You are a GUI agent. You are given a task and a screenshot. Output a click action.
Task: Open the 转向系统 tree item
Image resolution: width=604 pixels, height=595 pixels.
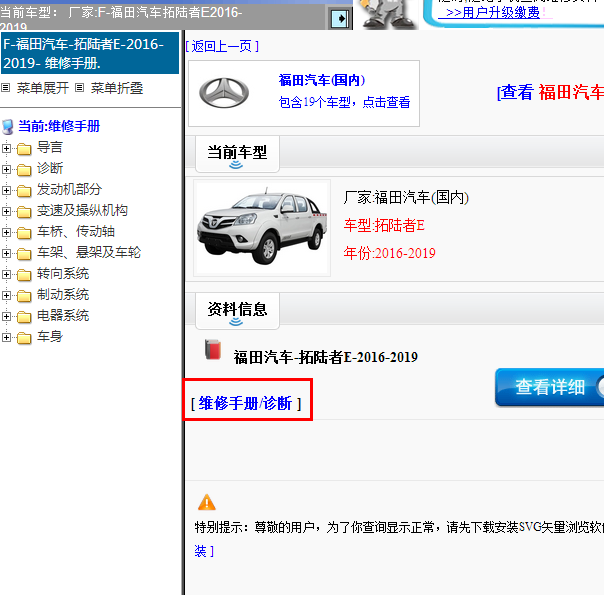[x=63, y=273]
